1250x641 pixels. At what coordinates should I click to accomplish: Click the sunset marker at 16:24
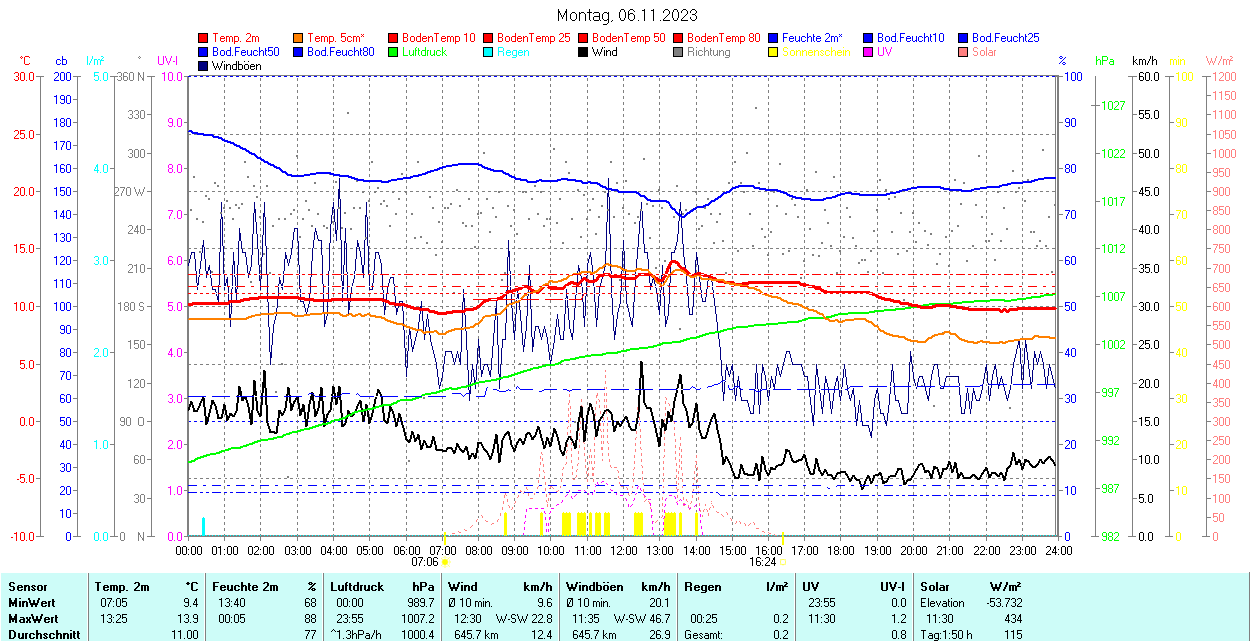pos(782,538)
